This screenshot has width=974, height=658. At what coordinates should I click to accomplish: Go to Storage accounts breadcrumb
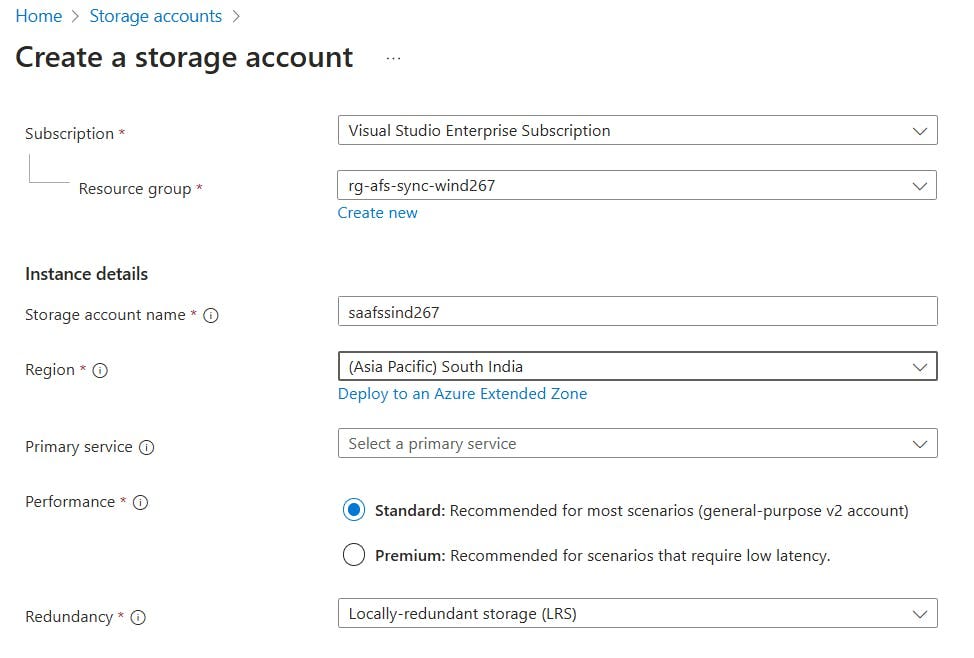coord(155,16)
